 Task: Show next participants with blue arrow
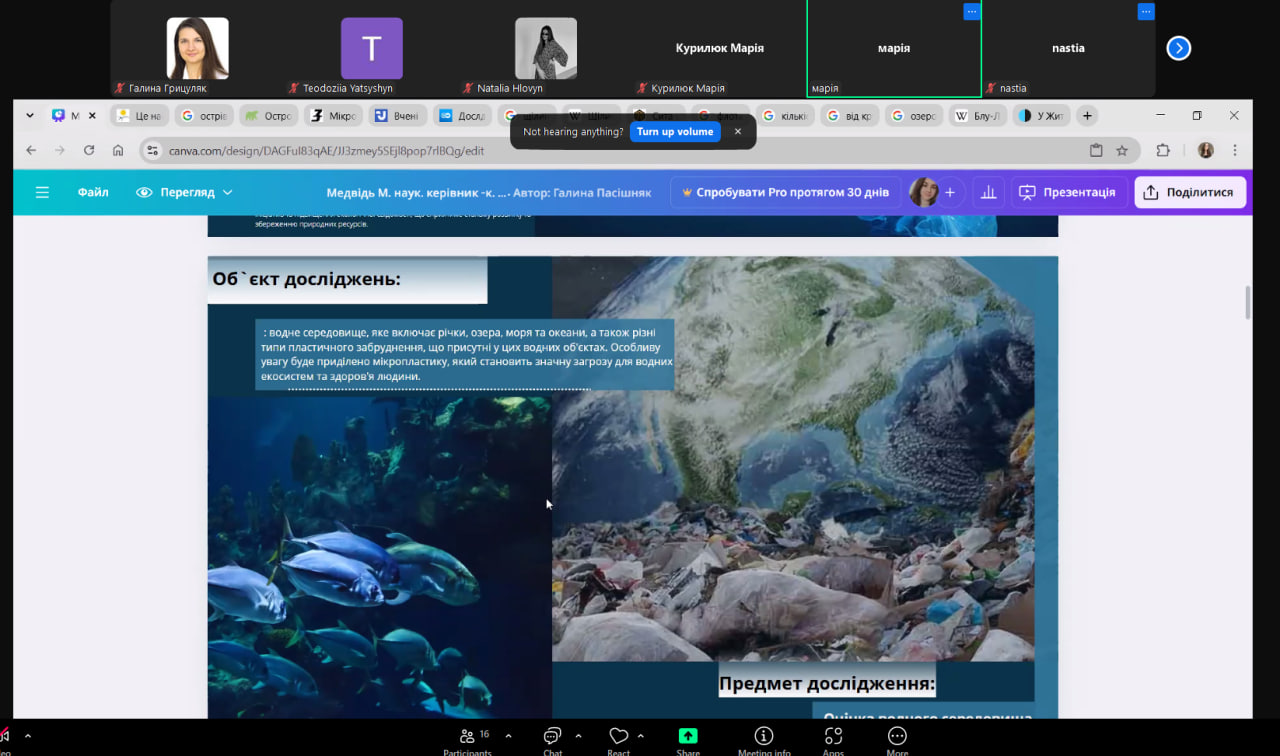click(1179, 48)
